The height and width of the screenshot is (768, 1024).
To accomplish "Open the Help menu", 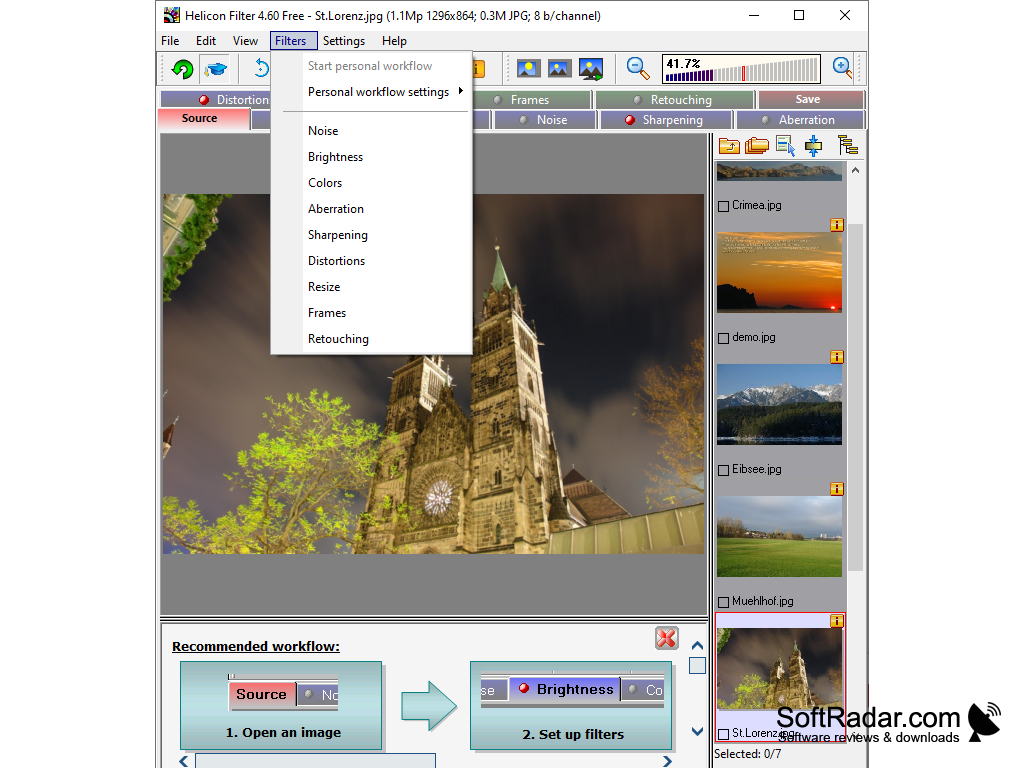I will (x=394, y=40).
